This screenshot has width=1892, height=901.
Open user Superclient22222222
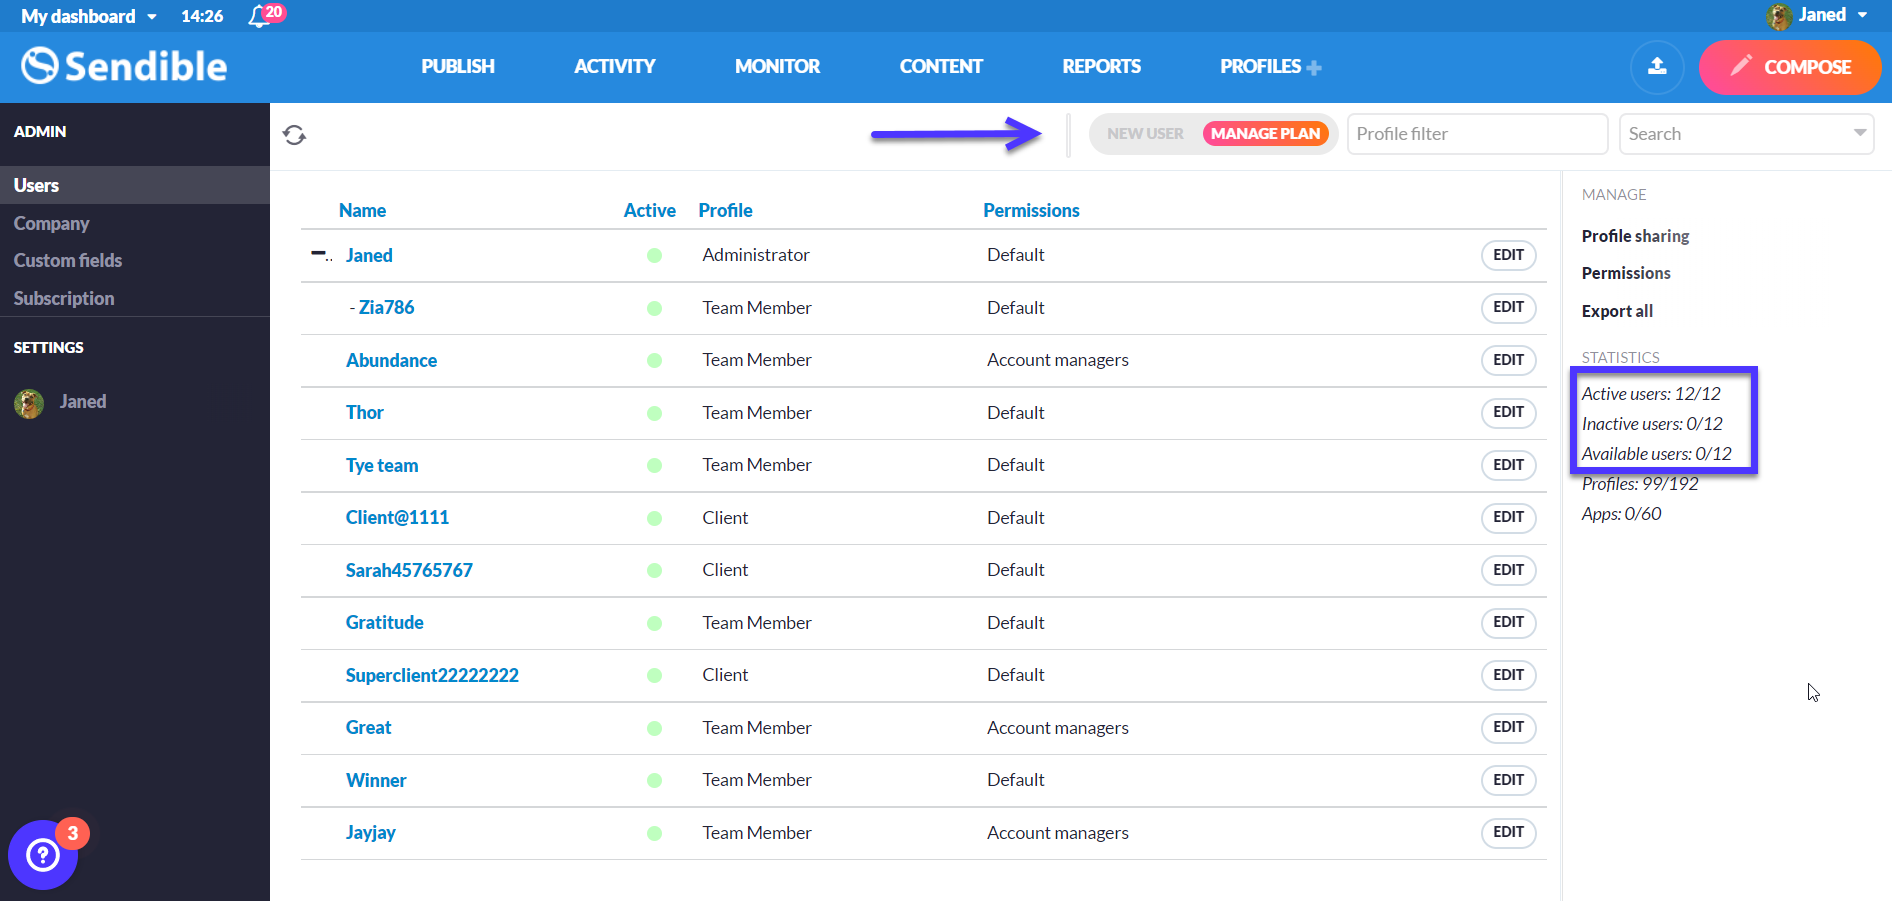432,675
